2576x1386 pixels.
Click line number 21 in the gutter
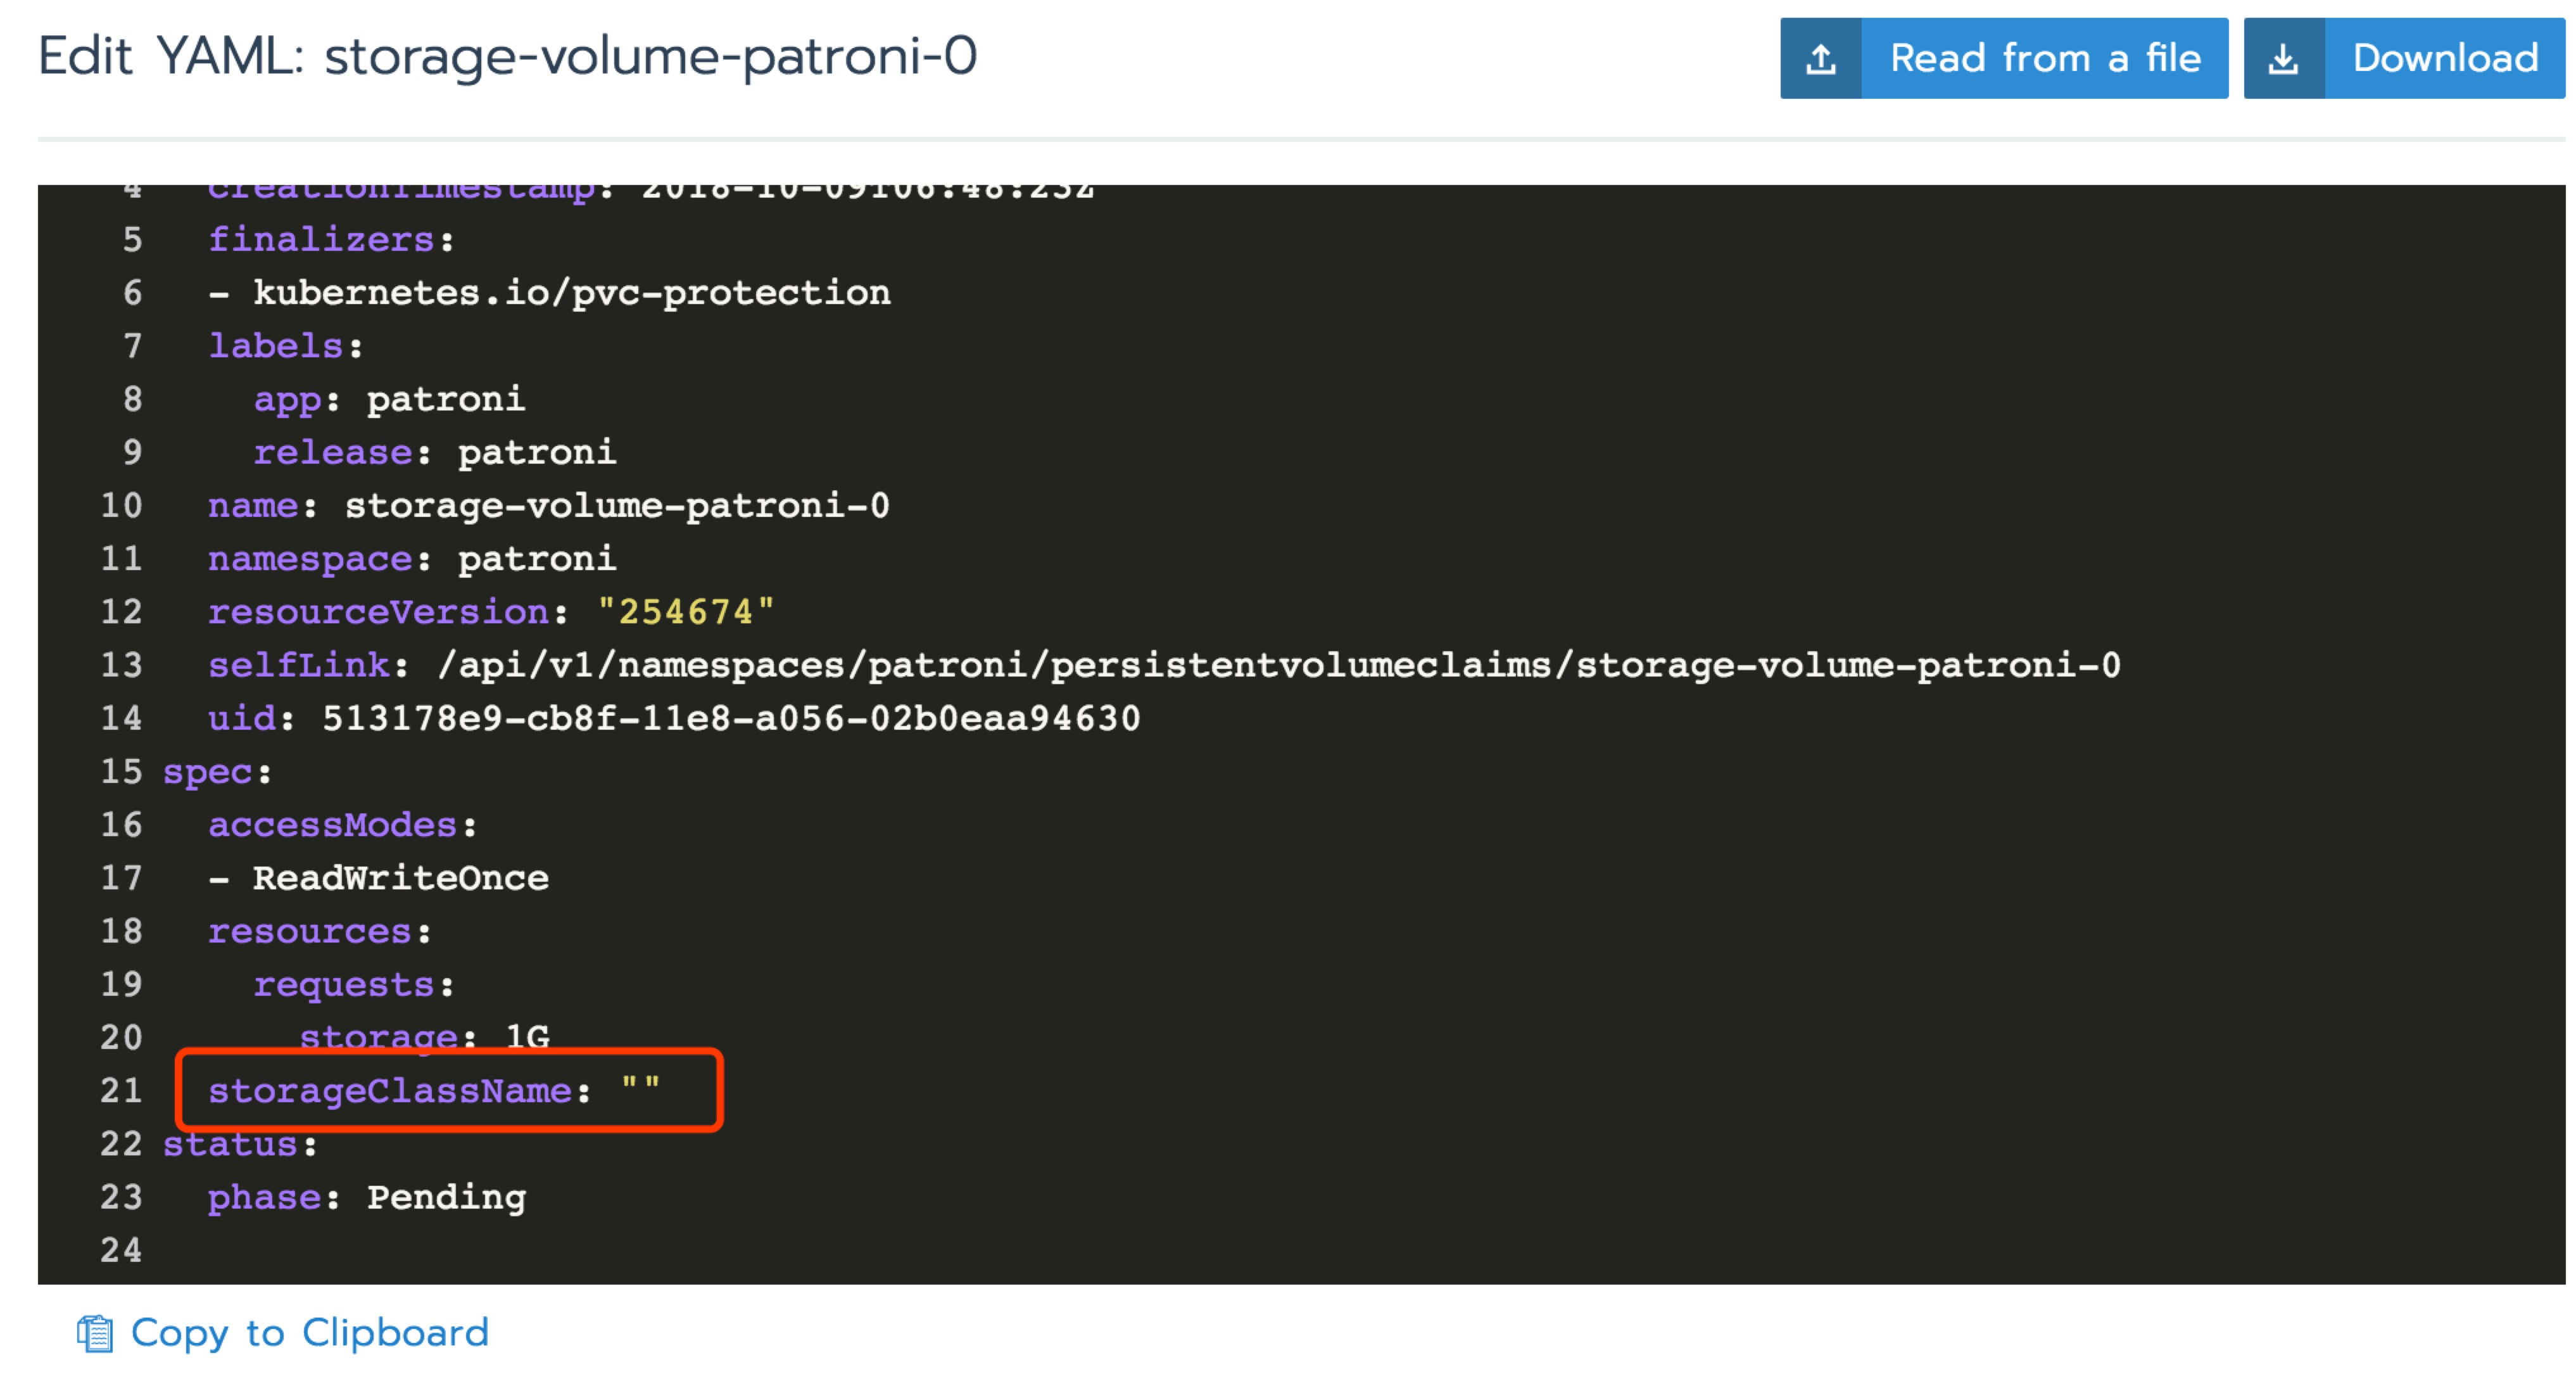[x=122, y=1090]
